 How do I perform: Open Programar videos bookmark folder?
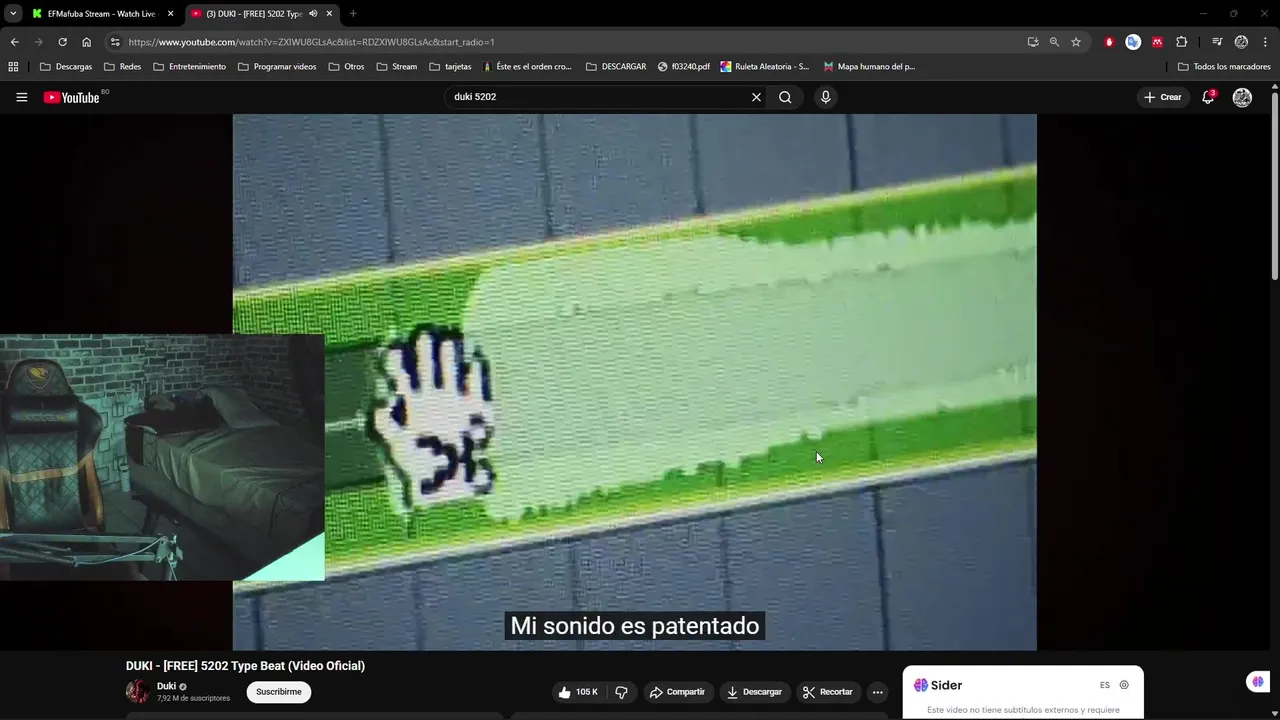[277, 67]
